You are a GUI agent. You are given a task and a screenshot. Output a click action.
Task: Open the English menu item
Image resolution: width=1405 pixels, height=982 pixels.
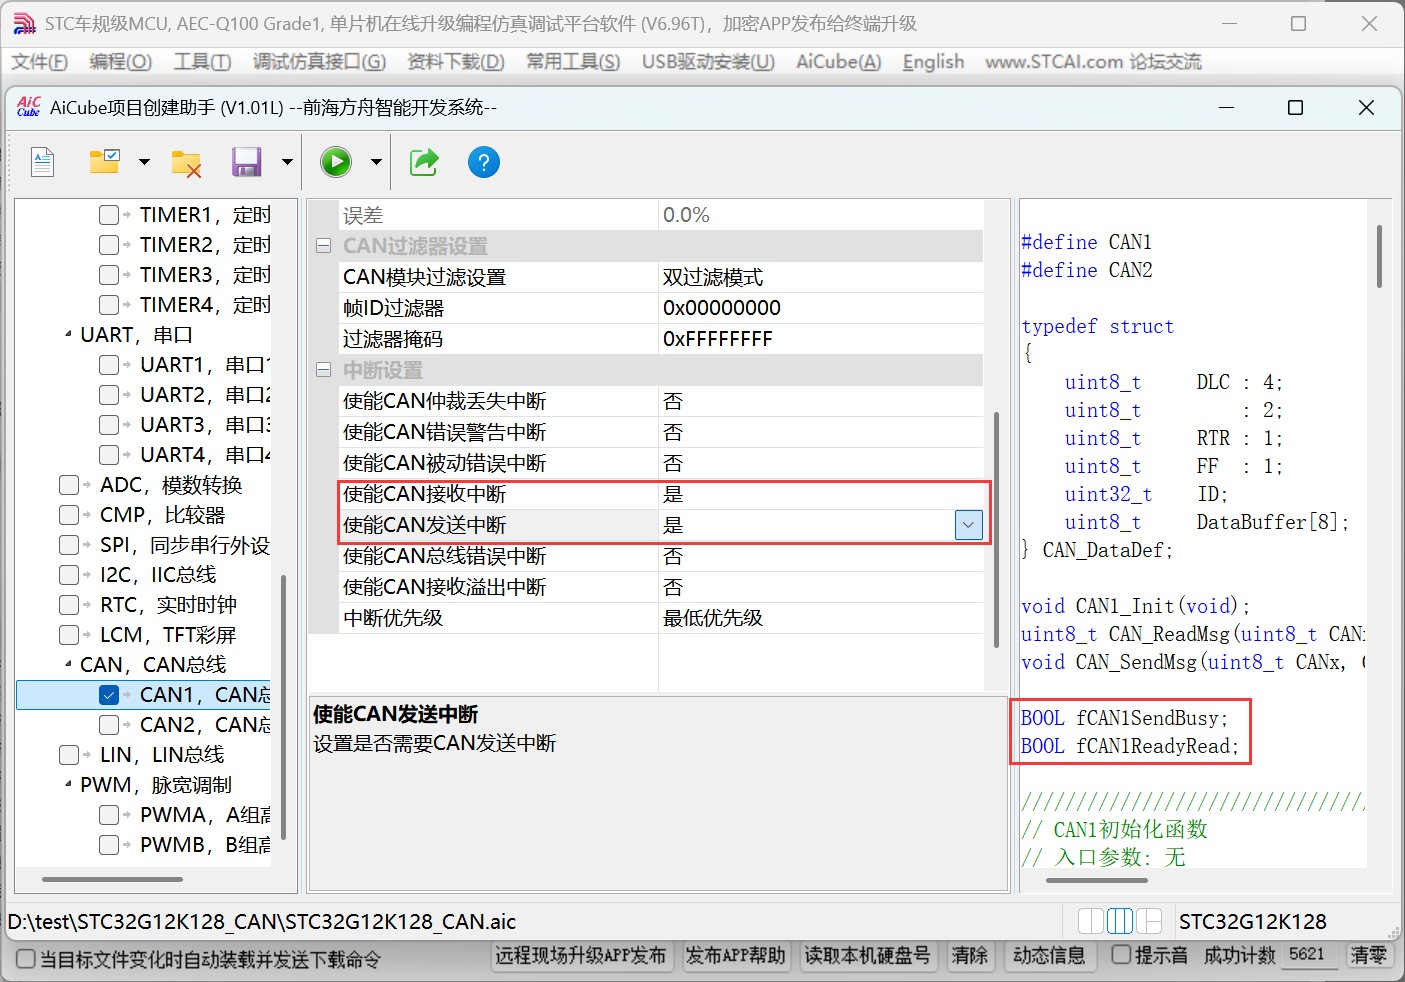(934, 62)
